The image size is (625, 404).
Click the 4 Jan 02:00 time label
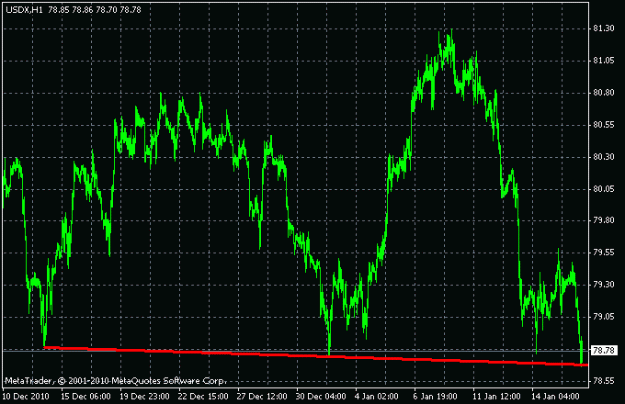(377, 396)
